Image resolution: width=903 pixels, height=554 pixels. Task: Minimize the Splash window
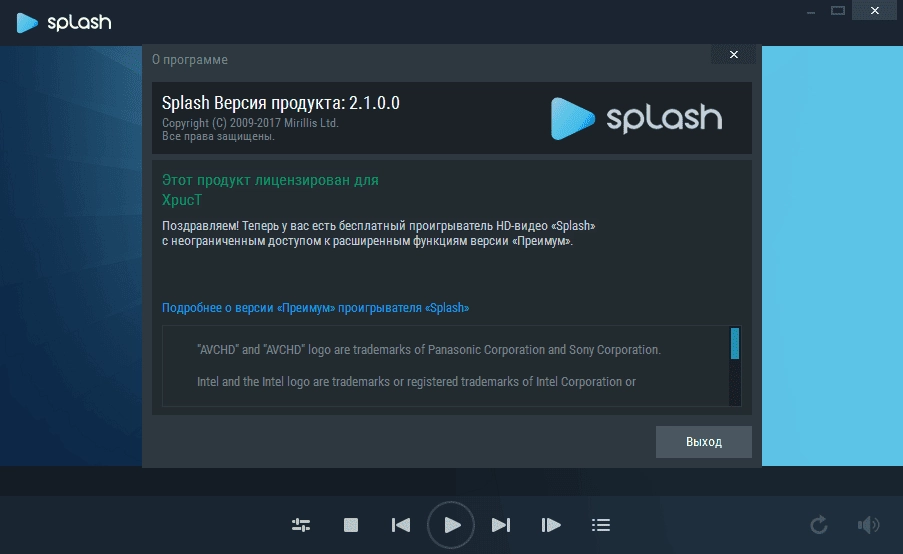[811, 11]
